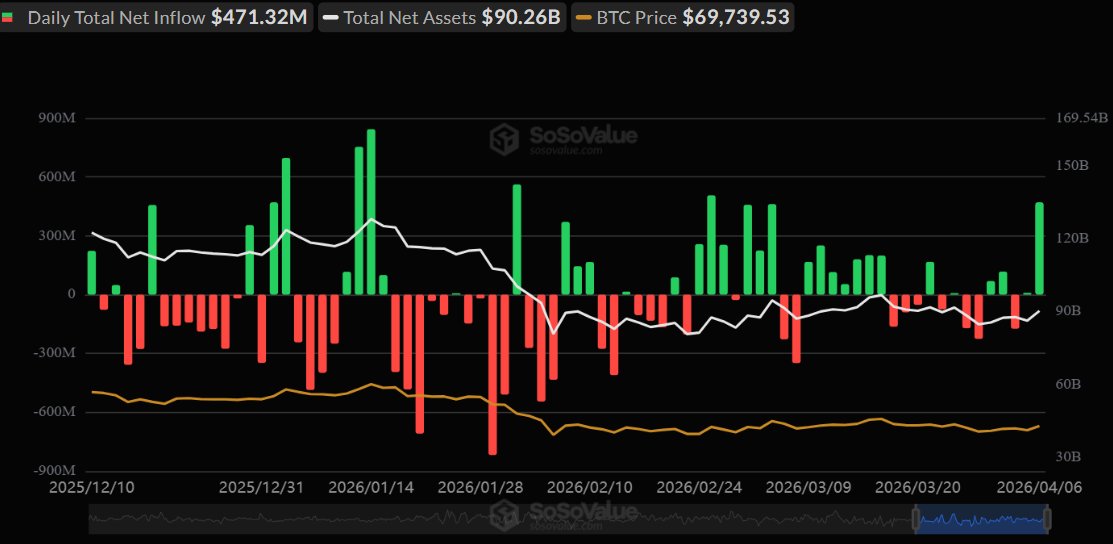The width and height of the screenshot is (1113, 544).
Task: Click the $90.26B net assets value
Action: 521,17
